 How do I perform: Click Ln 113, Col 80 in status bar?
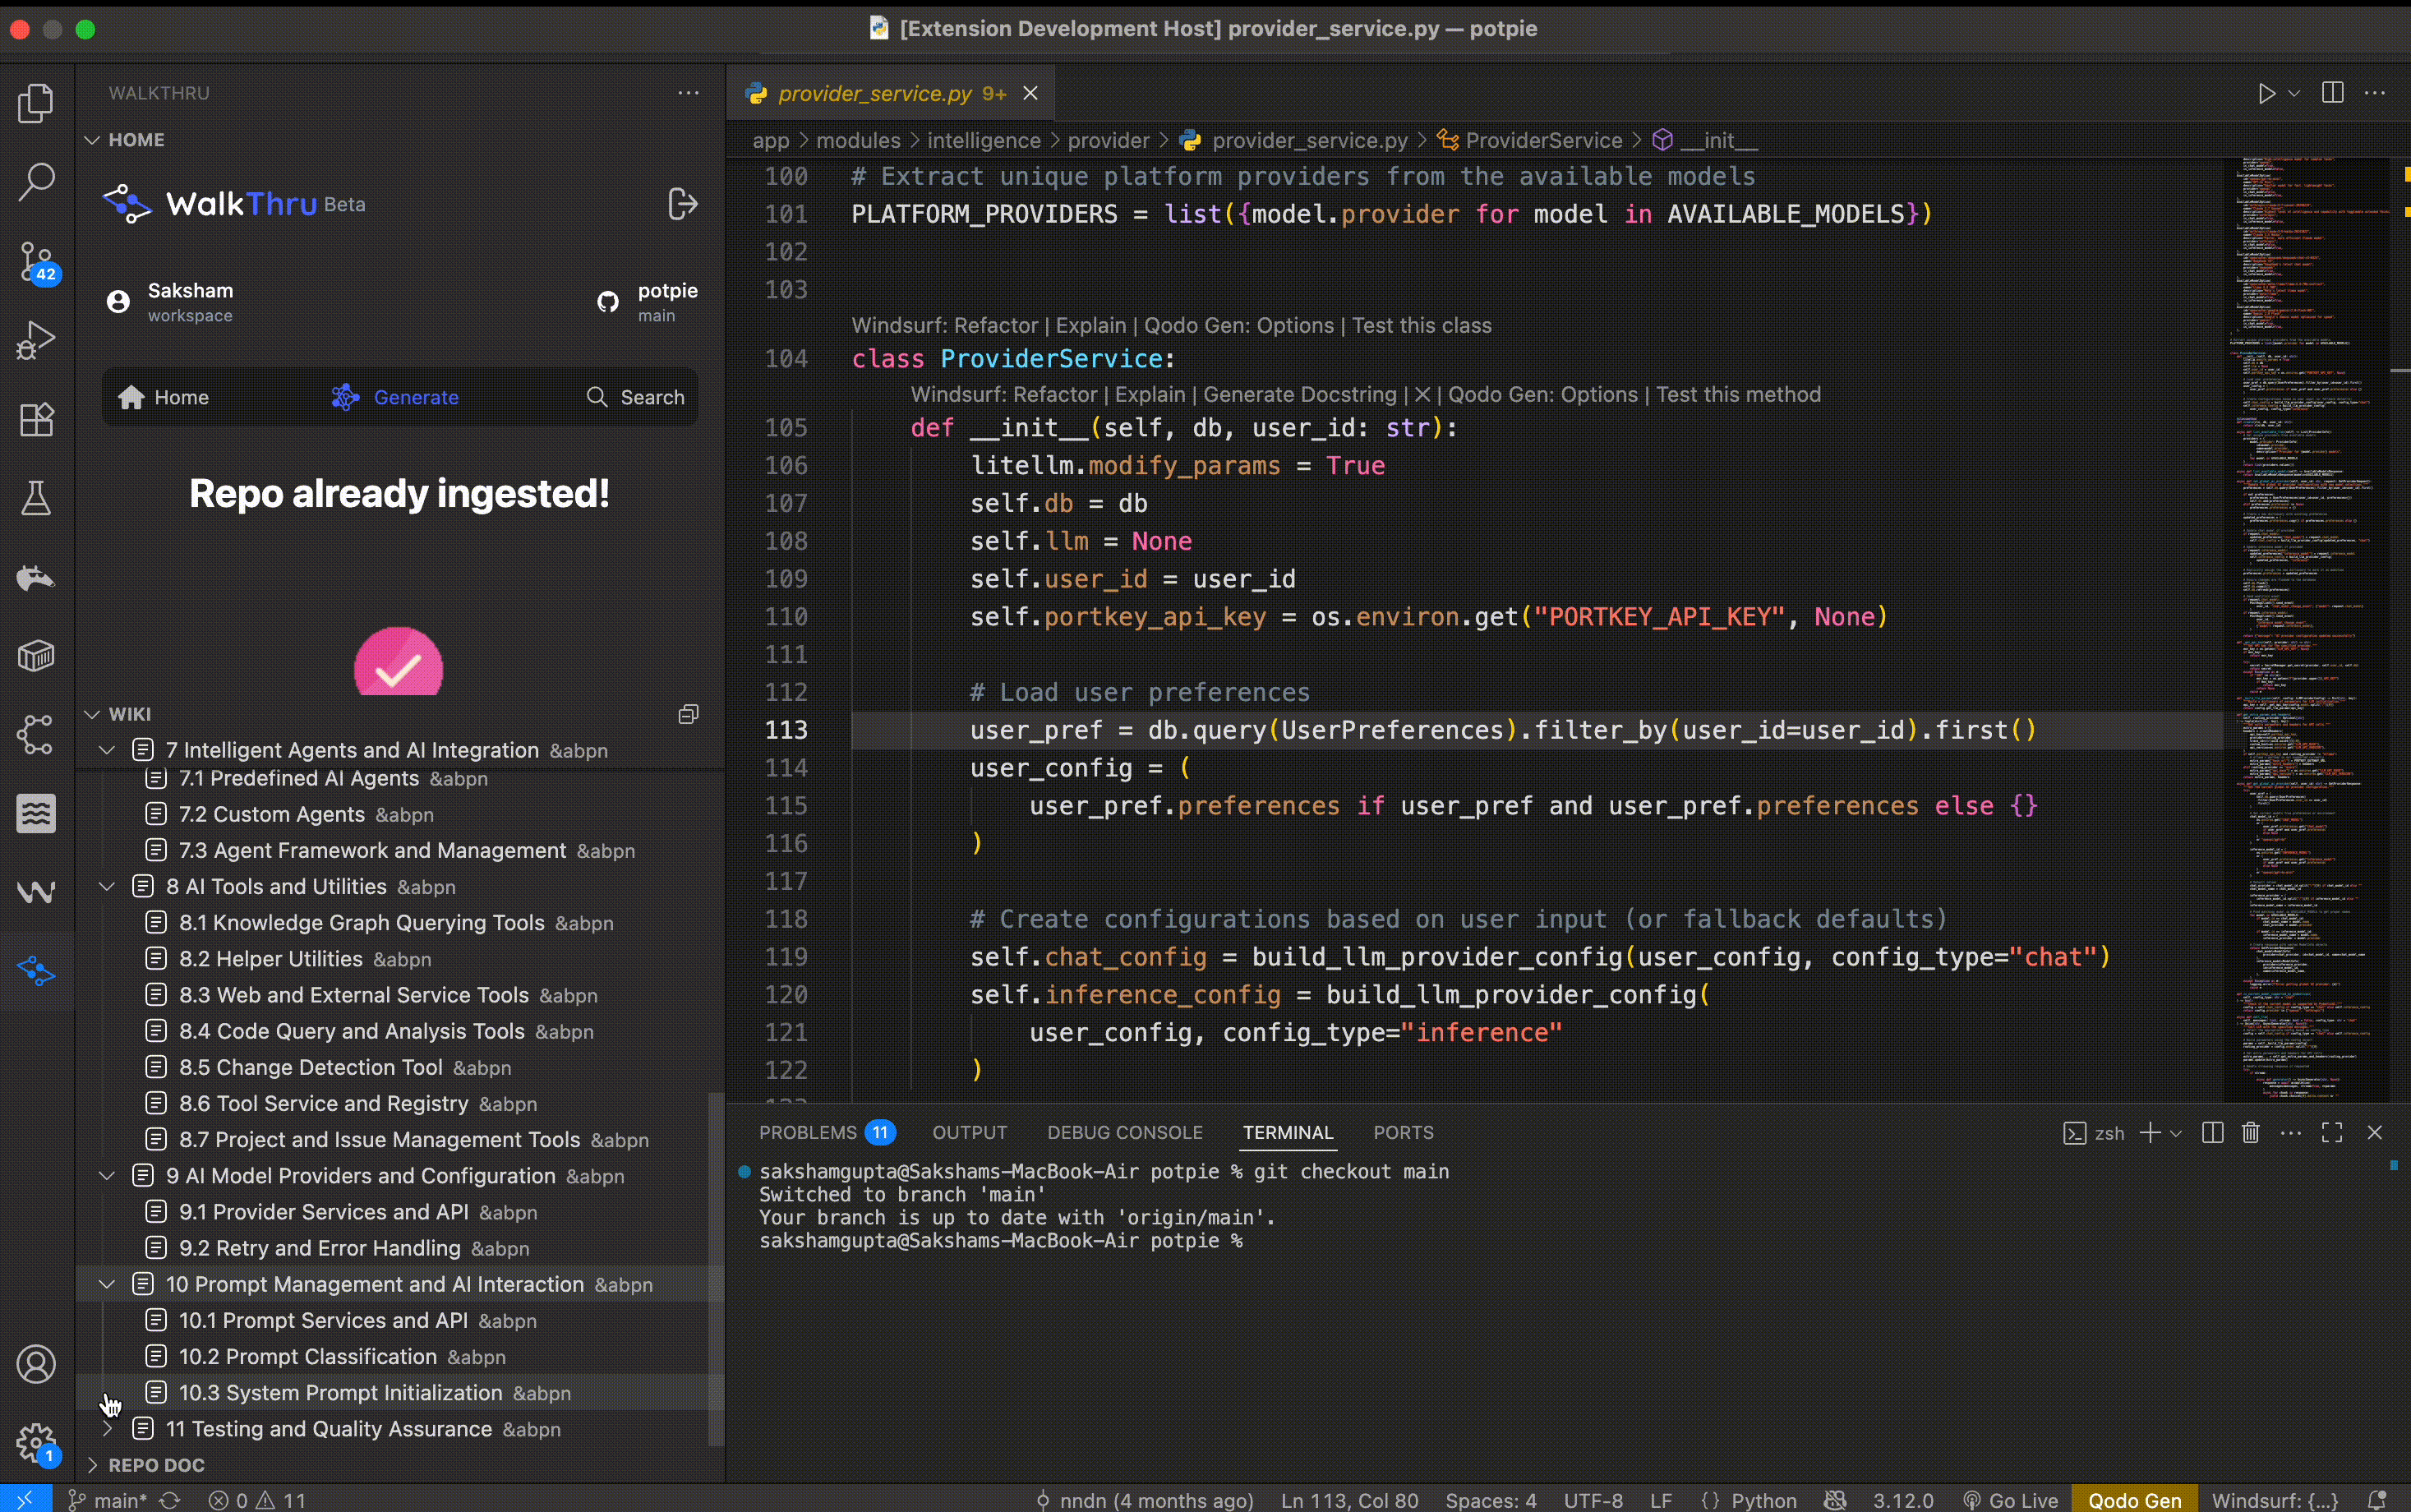(x=1349, y=1500)
